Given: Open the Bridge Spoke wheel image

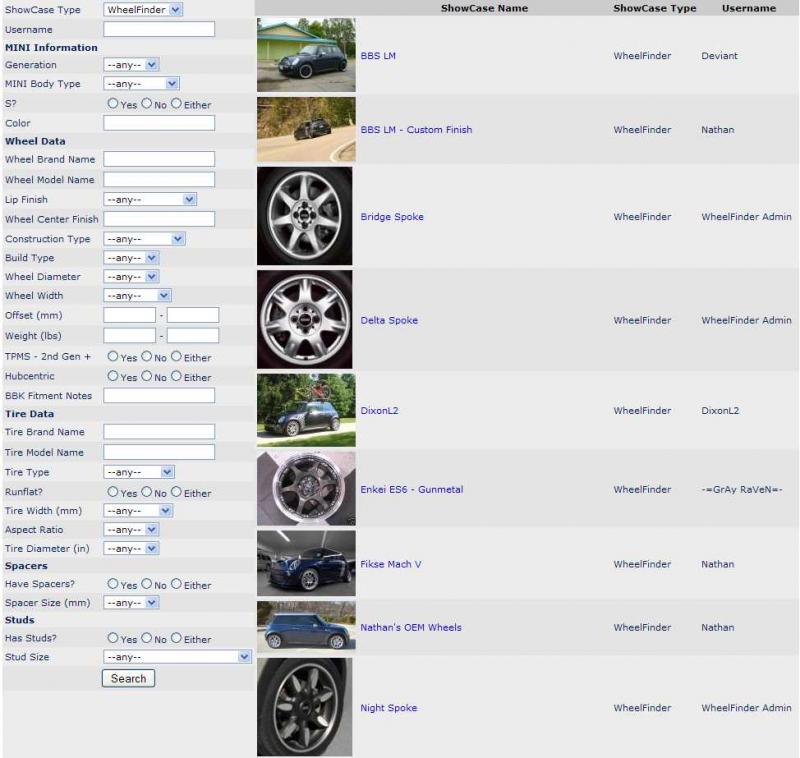Looking at the screenshot, I should pos(305,216).
